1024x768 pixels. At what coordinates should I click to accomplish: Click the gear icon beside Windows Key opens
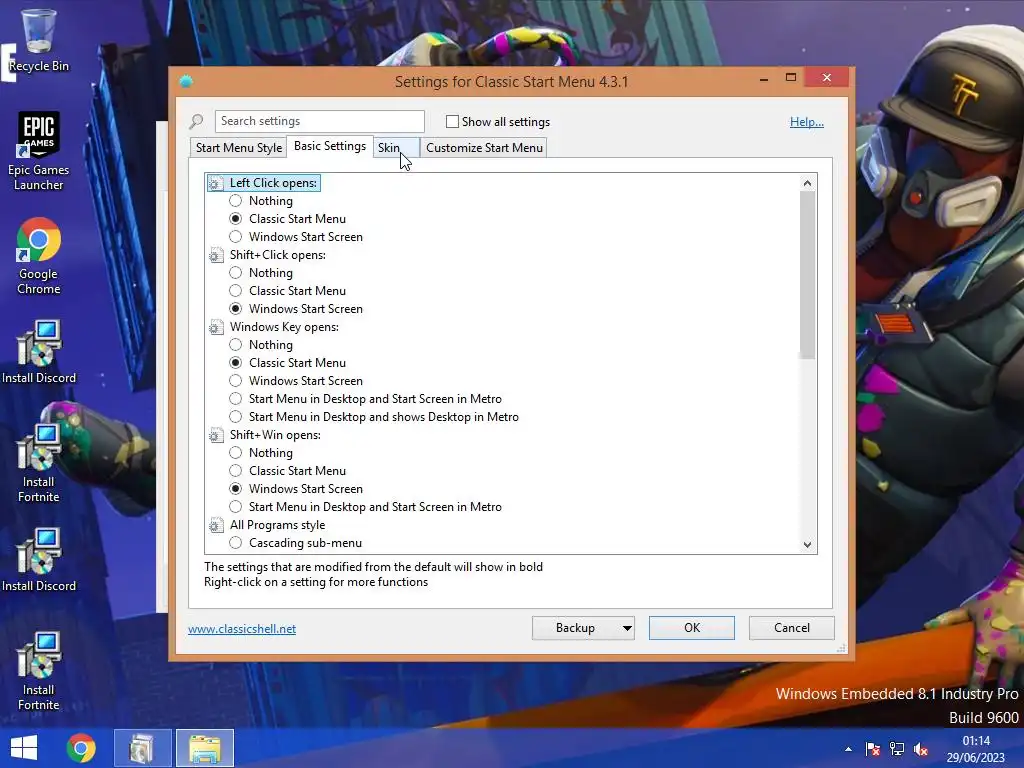click(x=216, y=327)
